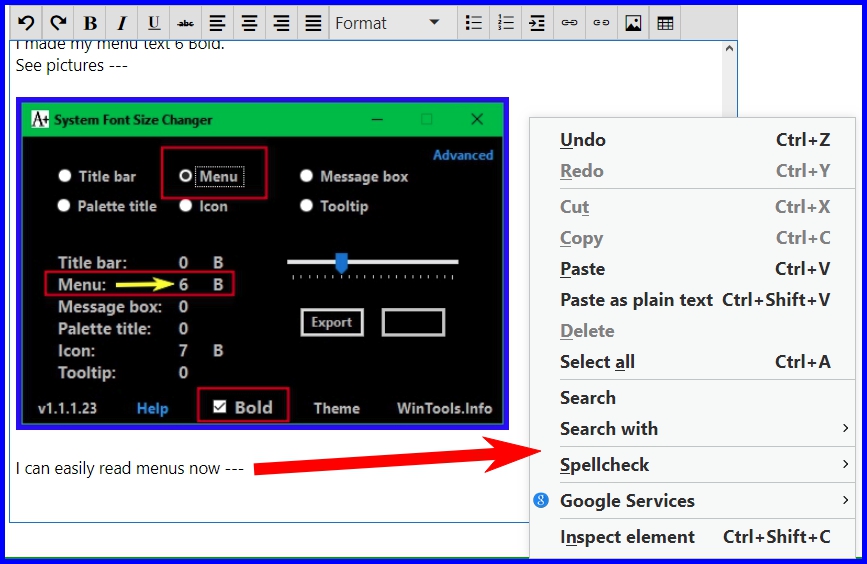Viewport: 867px width, 564px height.
Task: Select the Menu radio button
Action: point(185,176)
